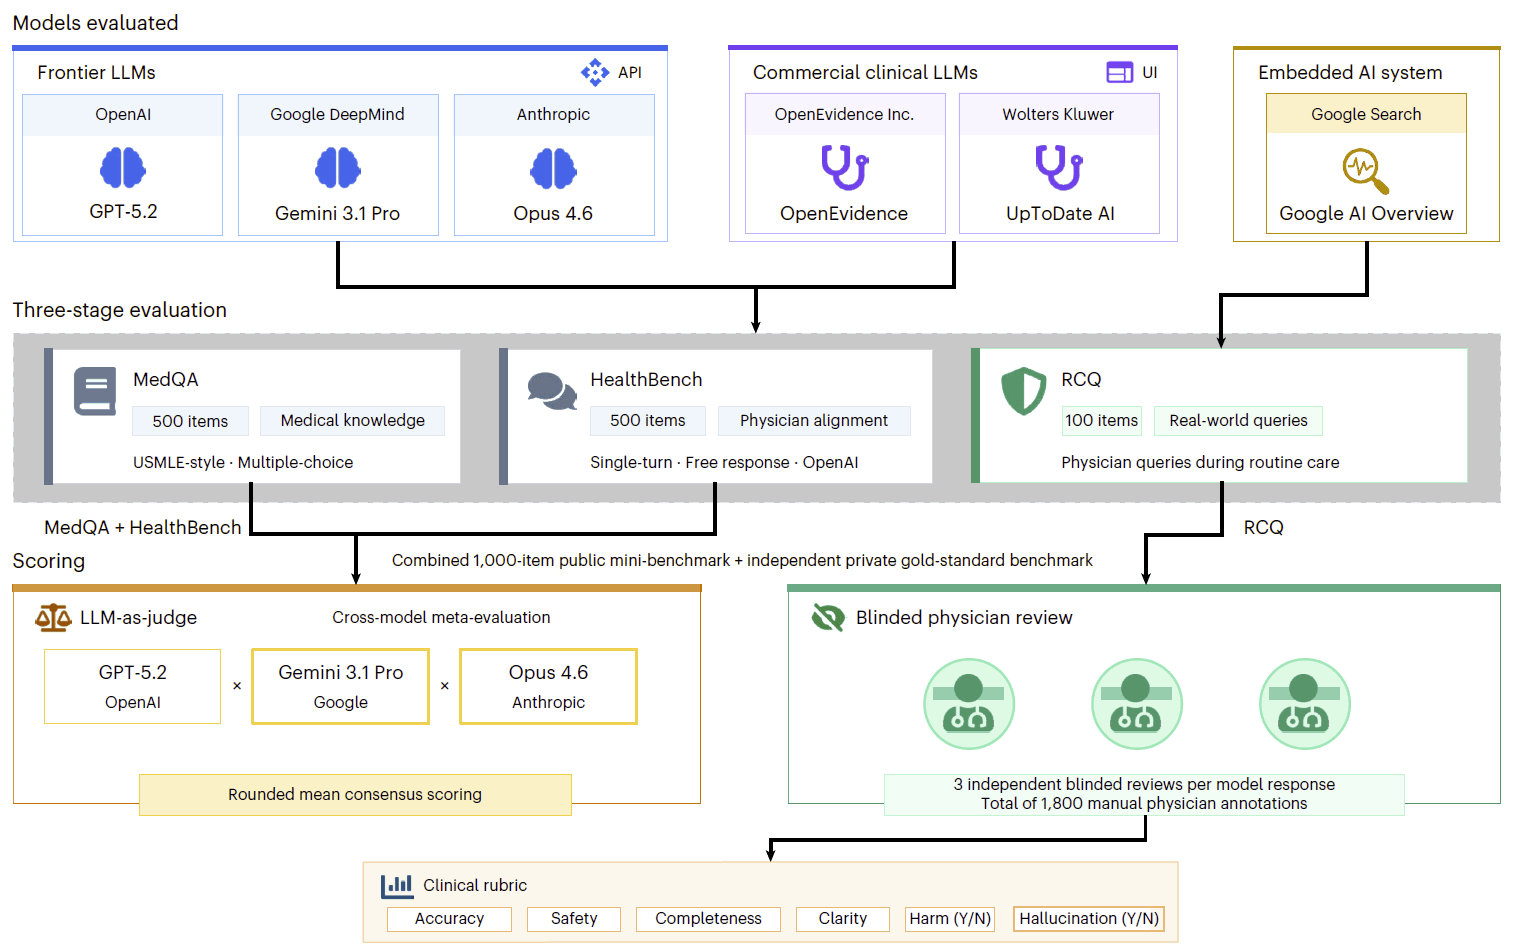Click the 500 items tag under HealthBench
The image size is (1519, 952).
(x=648, y=421)
